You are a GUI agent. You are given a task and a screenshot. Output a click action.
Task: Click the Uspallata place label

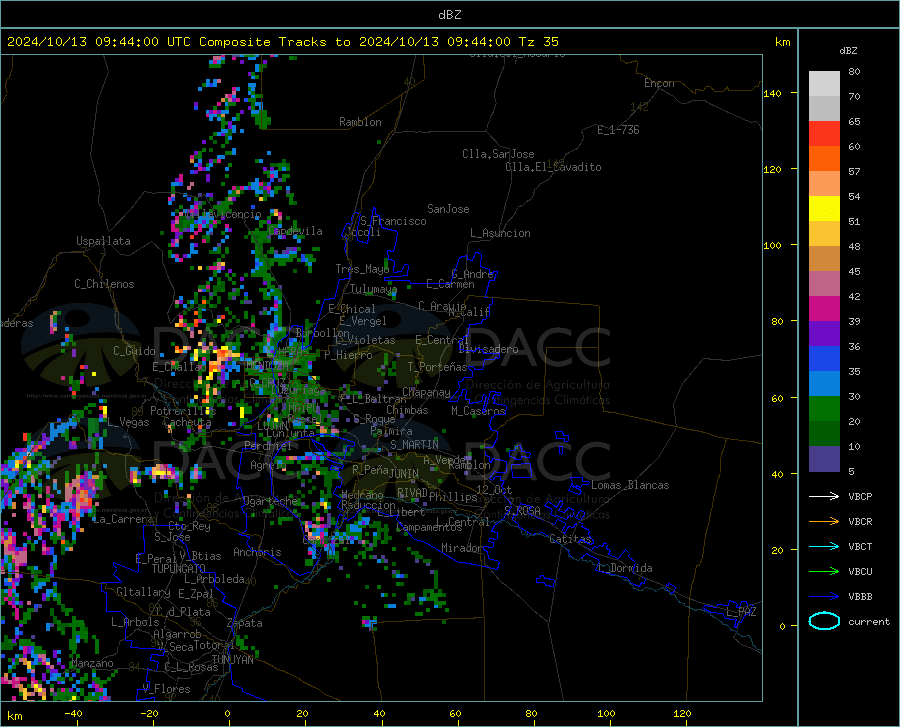pyautogui.click(x=103, y=242)
